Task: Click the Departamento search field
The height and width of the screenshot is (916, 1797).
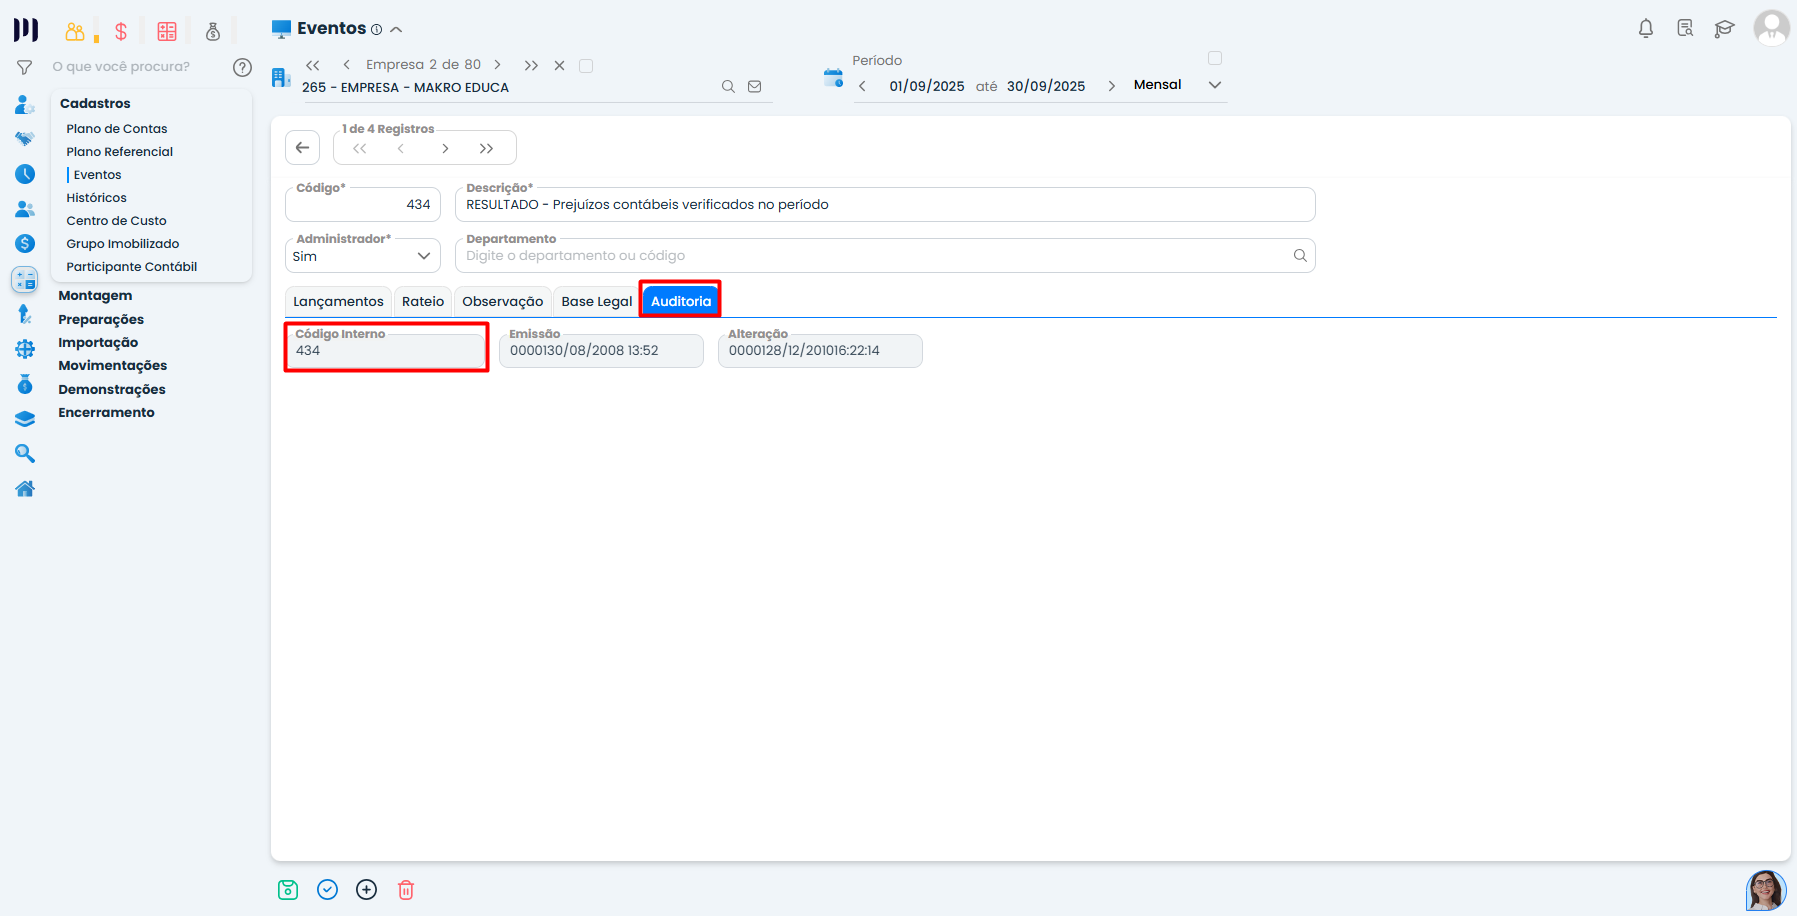Action: coord(875,256)
